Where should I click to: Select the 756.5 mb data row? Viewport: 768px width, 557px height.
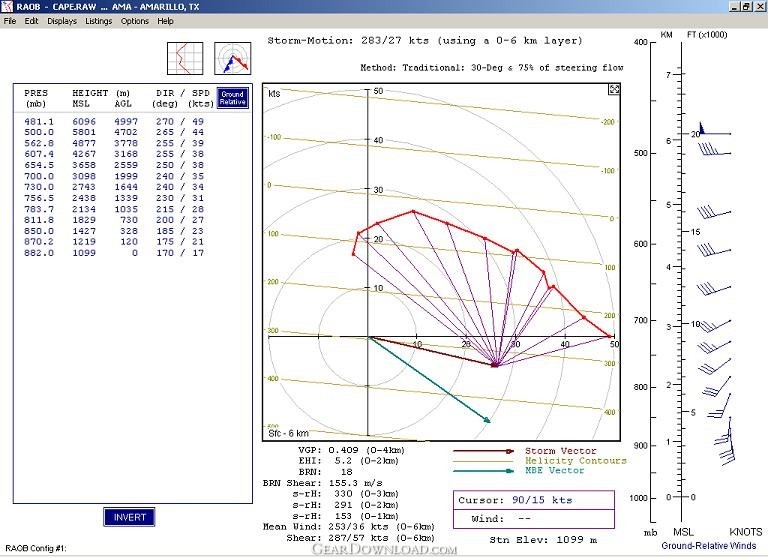click(x=114, y=198)
